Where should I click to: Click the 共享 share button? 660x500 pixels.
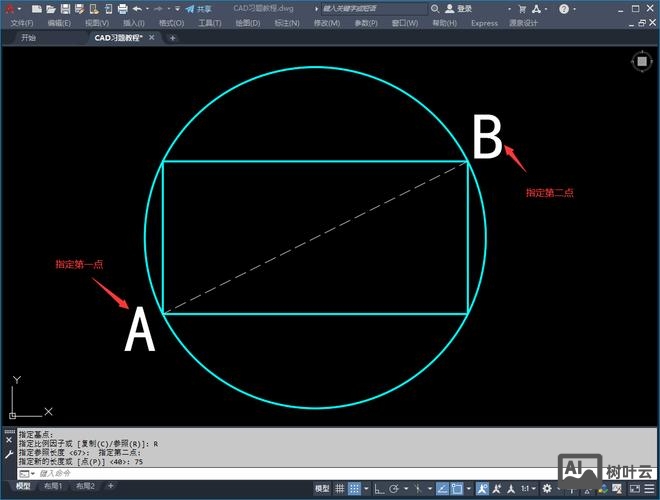point(198,8)
